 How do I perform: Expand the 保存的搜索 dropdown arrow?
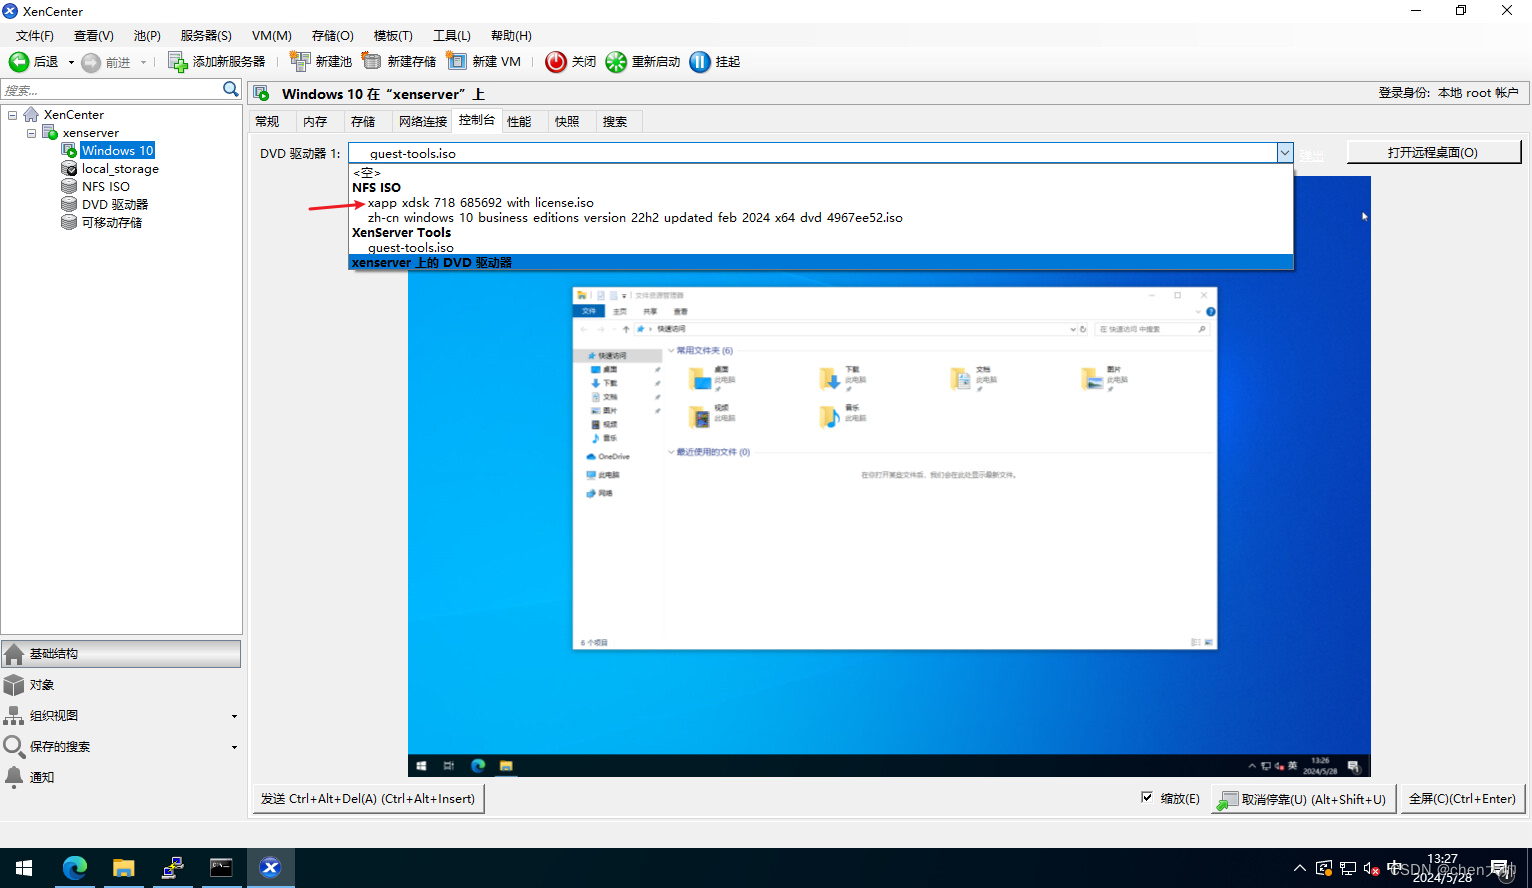point(234,748)
